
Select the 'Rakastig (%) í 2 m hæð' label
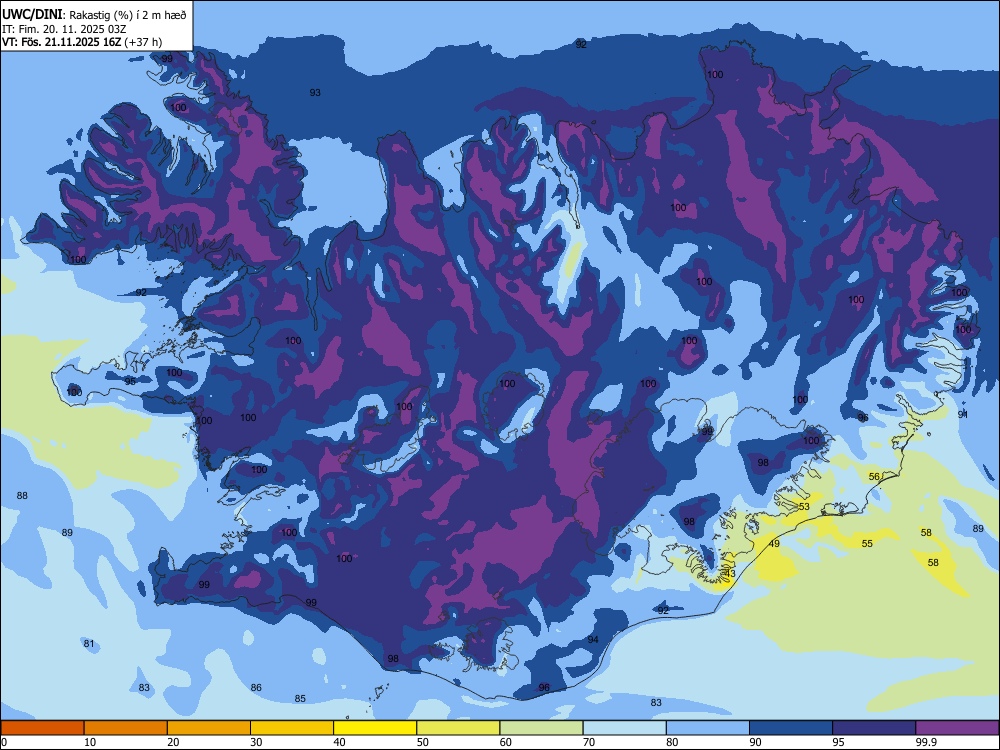[128, 15]
